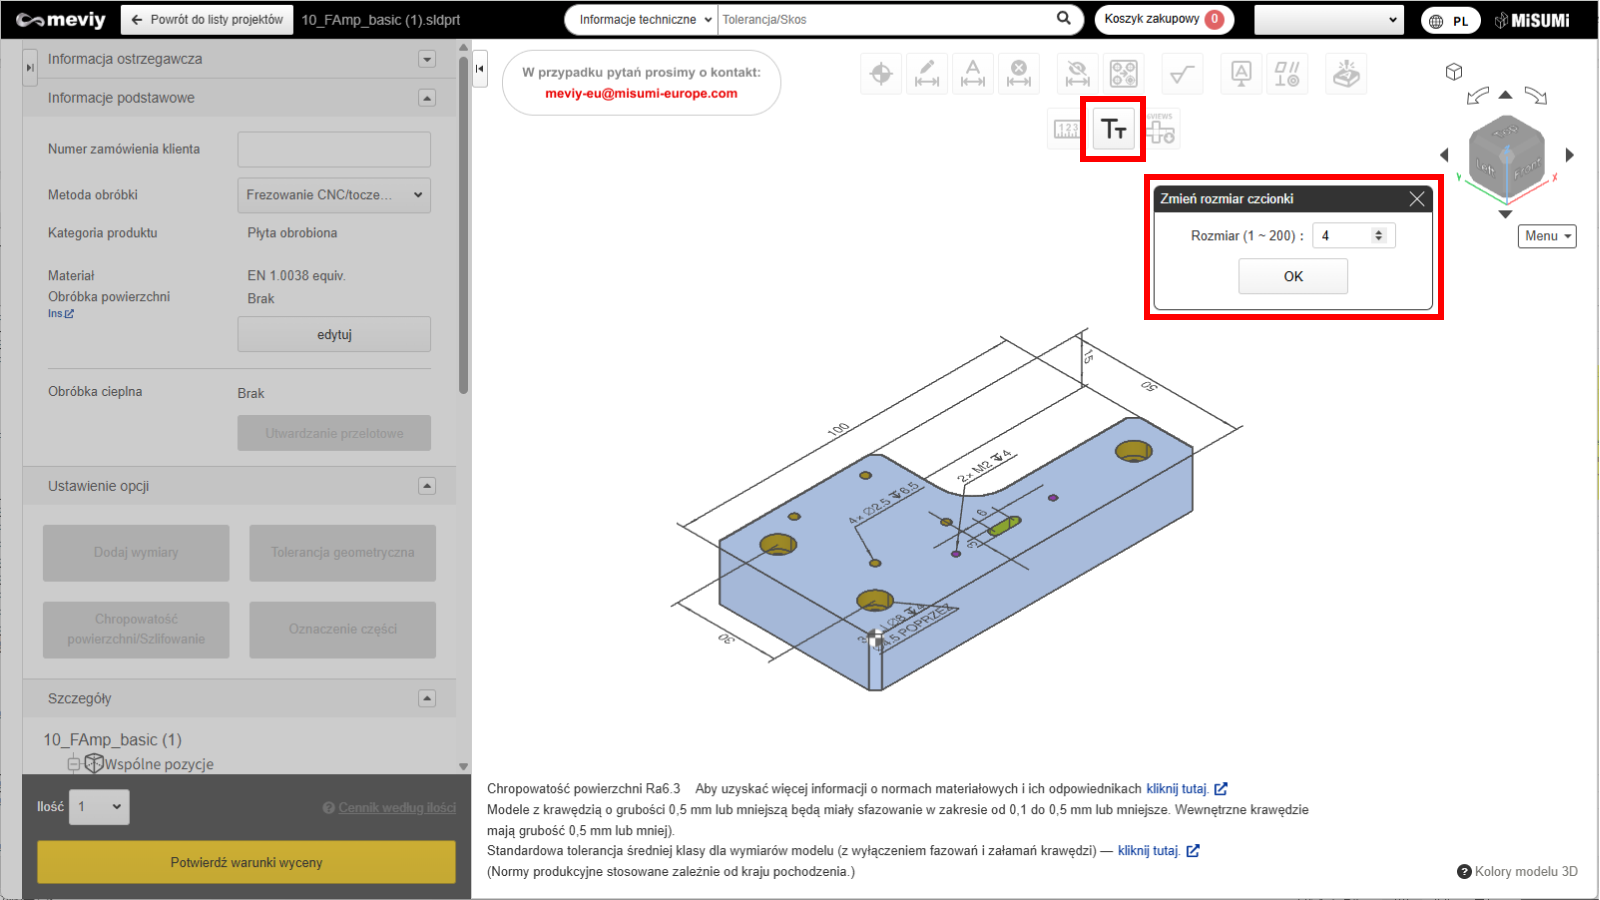1600x900 pixels.
Task: Click the Potwierdź warunki wyceny button
Action: 246,862
